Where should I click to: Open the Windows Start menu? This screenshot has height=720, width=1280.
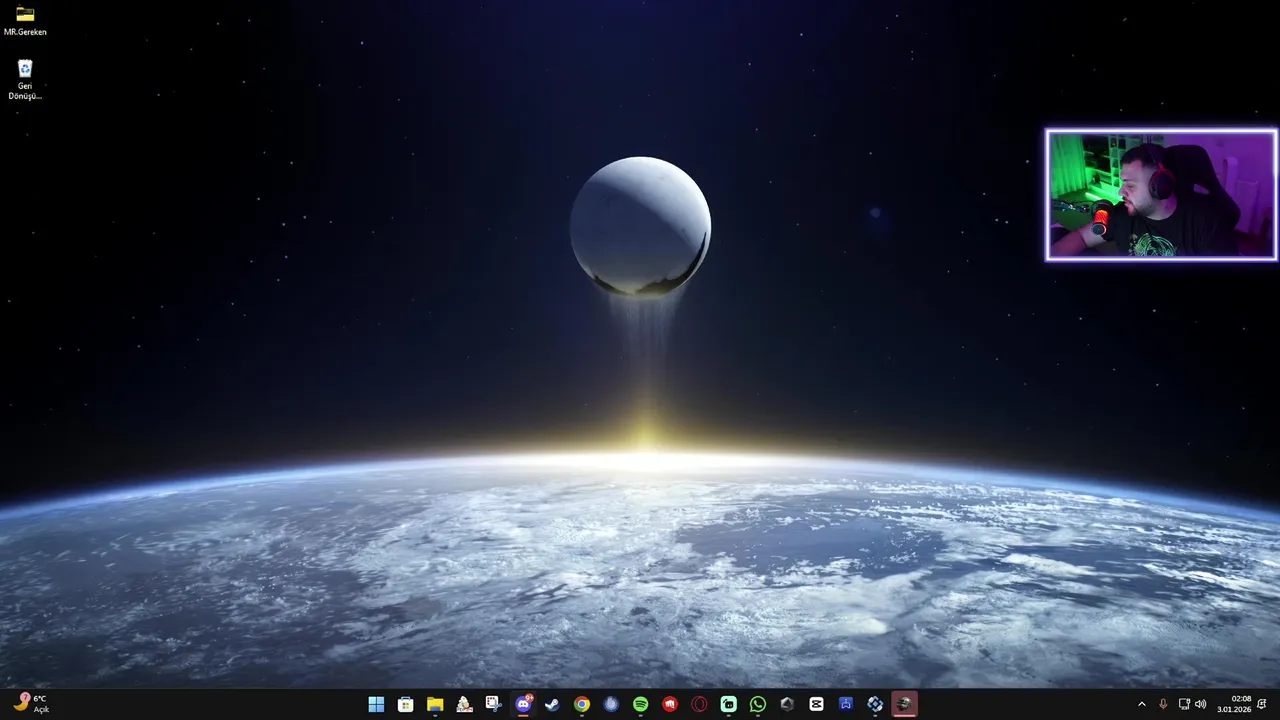[376, 704]
